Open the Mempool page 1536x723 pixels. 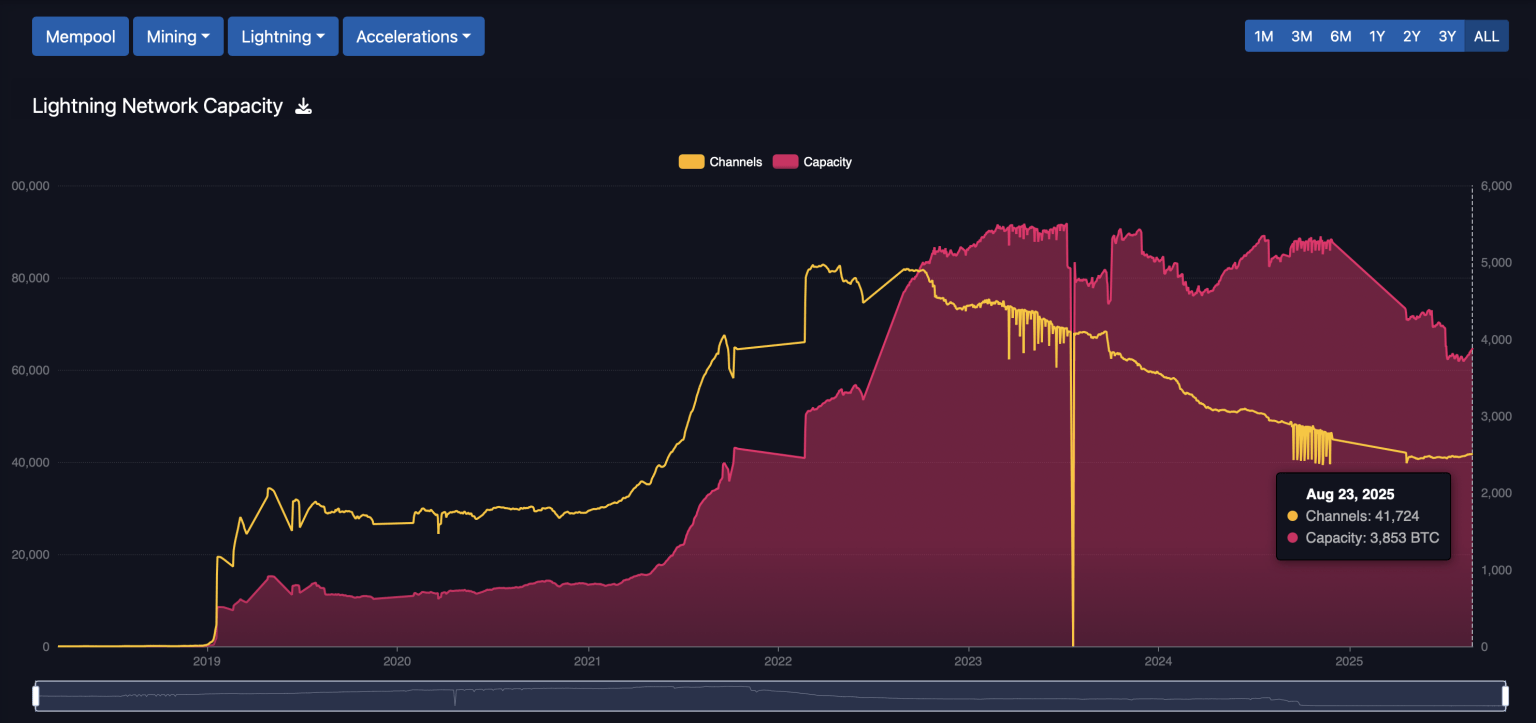coord(80,36)
